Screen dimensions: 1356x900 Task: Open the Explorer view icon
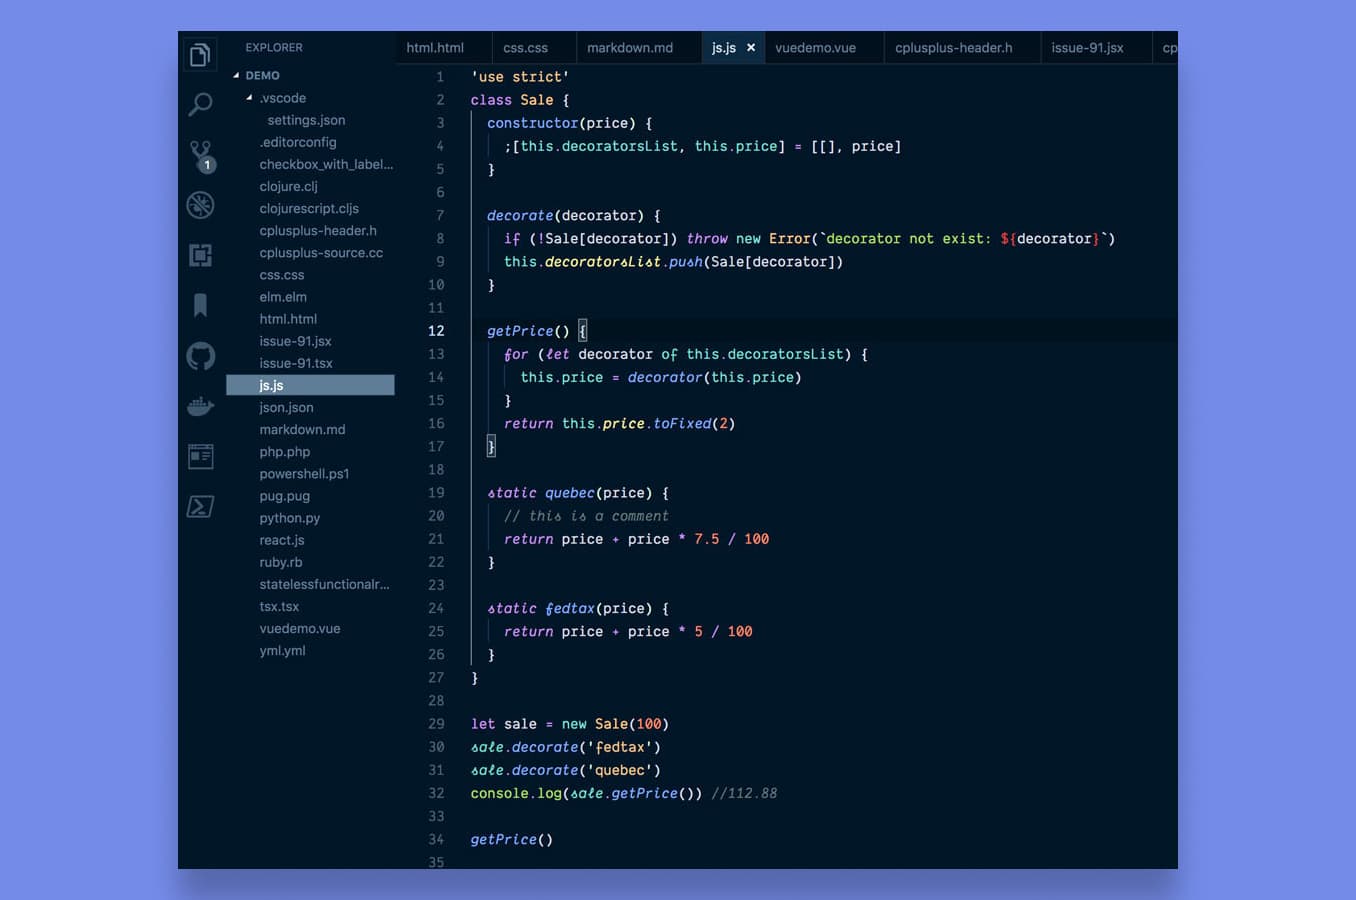[x=200, y=53]
